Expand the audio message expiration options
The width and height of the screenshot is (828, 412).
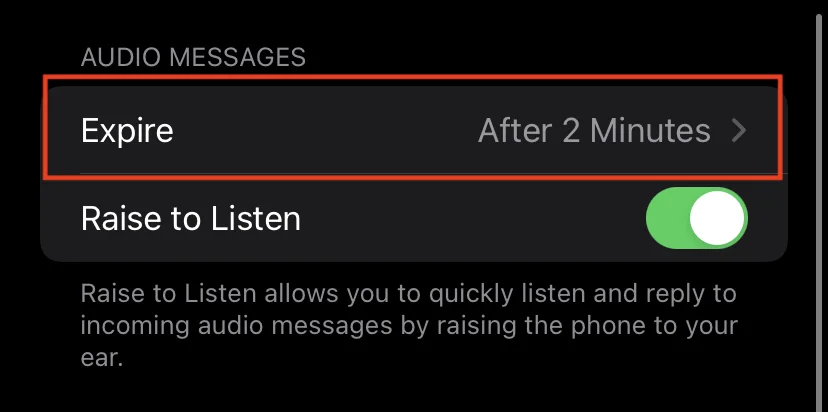(x=413, y=130)
